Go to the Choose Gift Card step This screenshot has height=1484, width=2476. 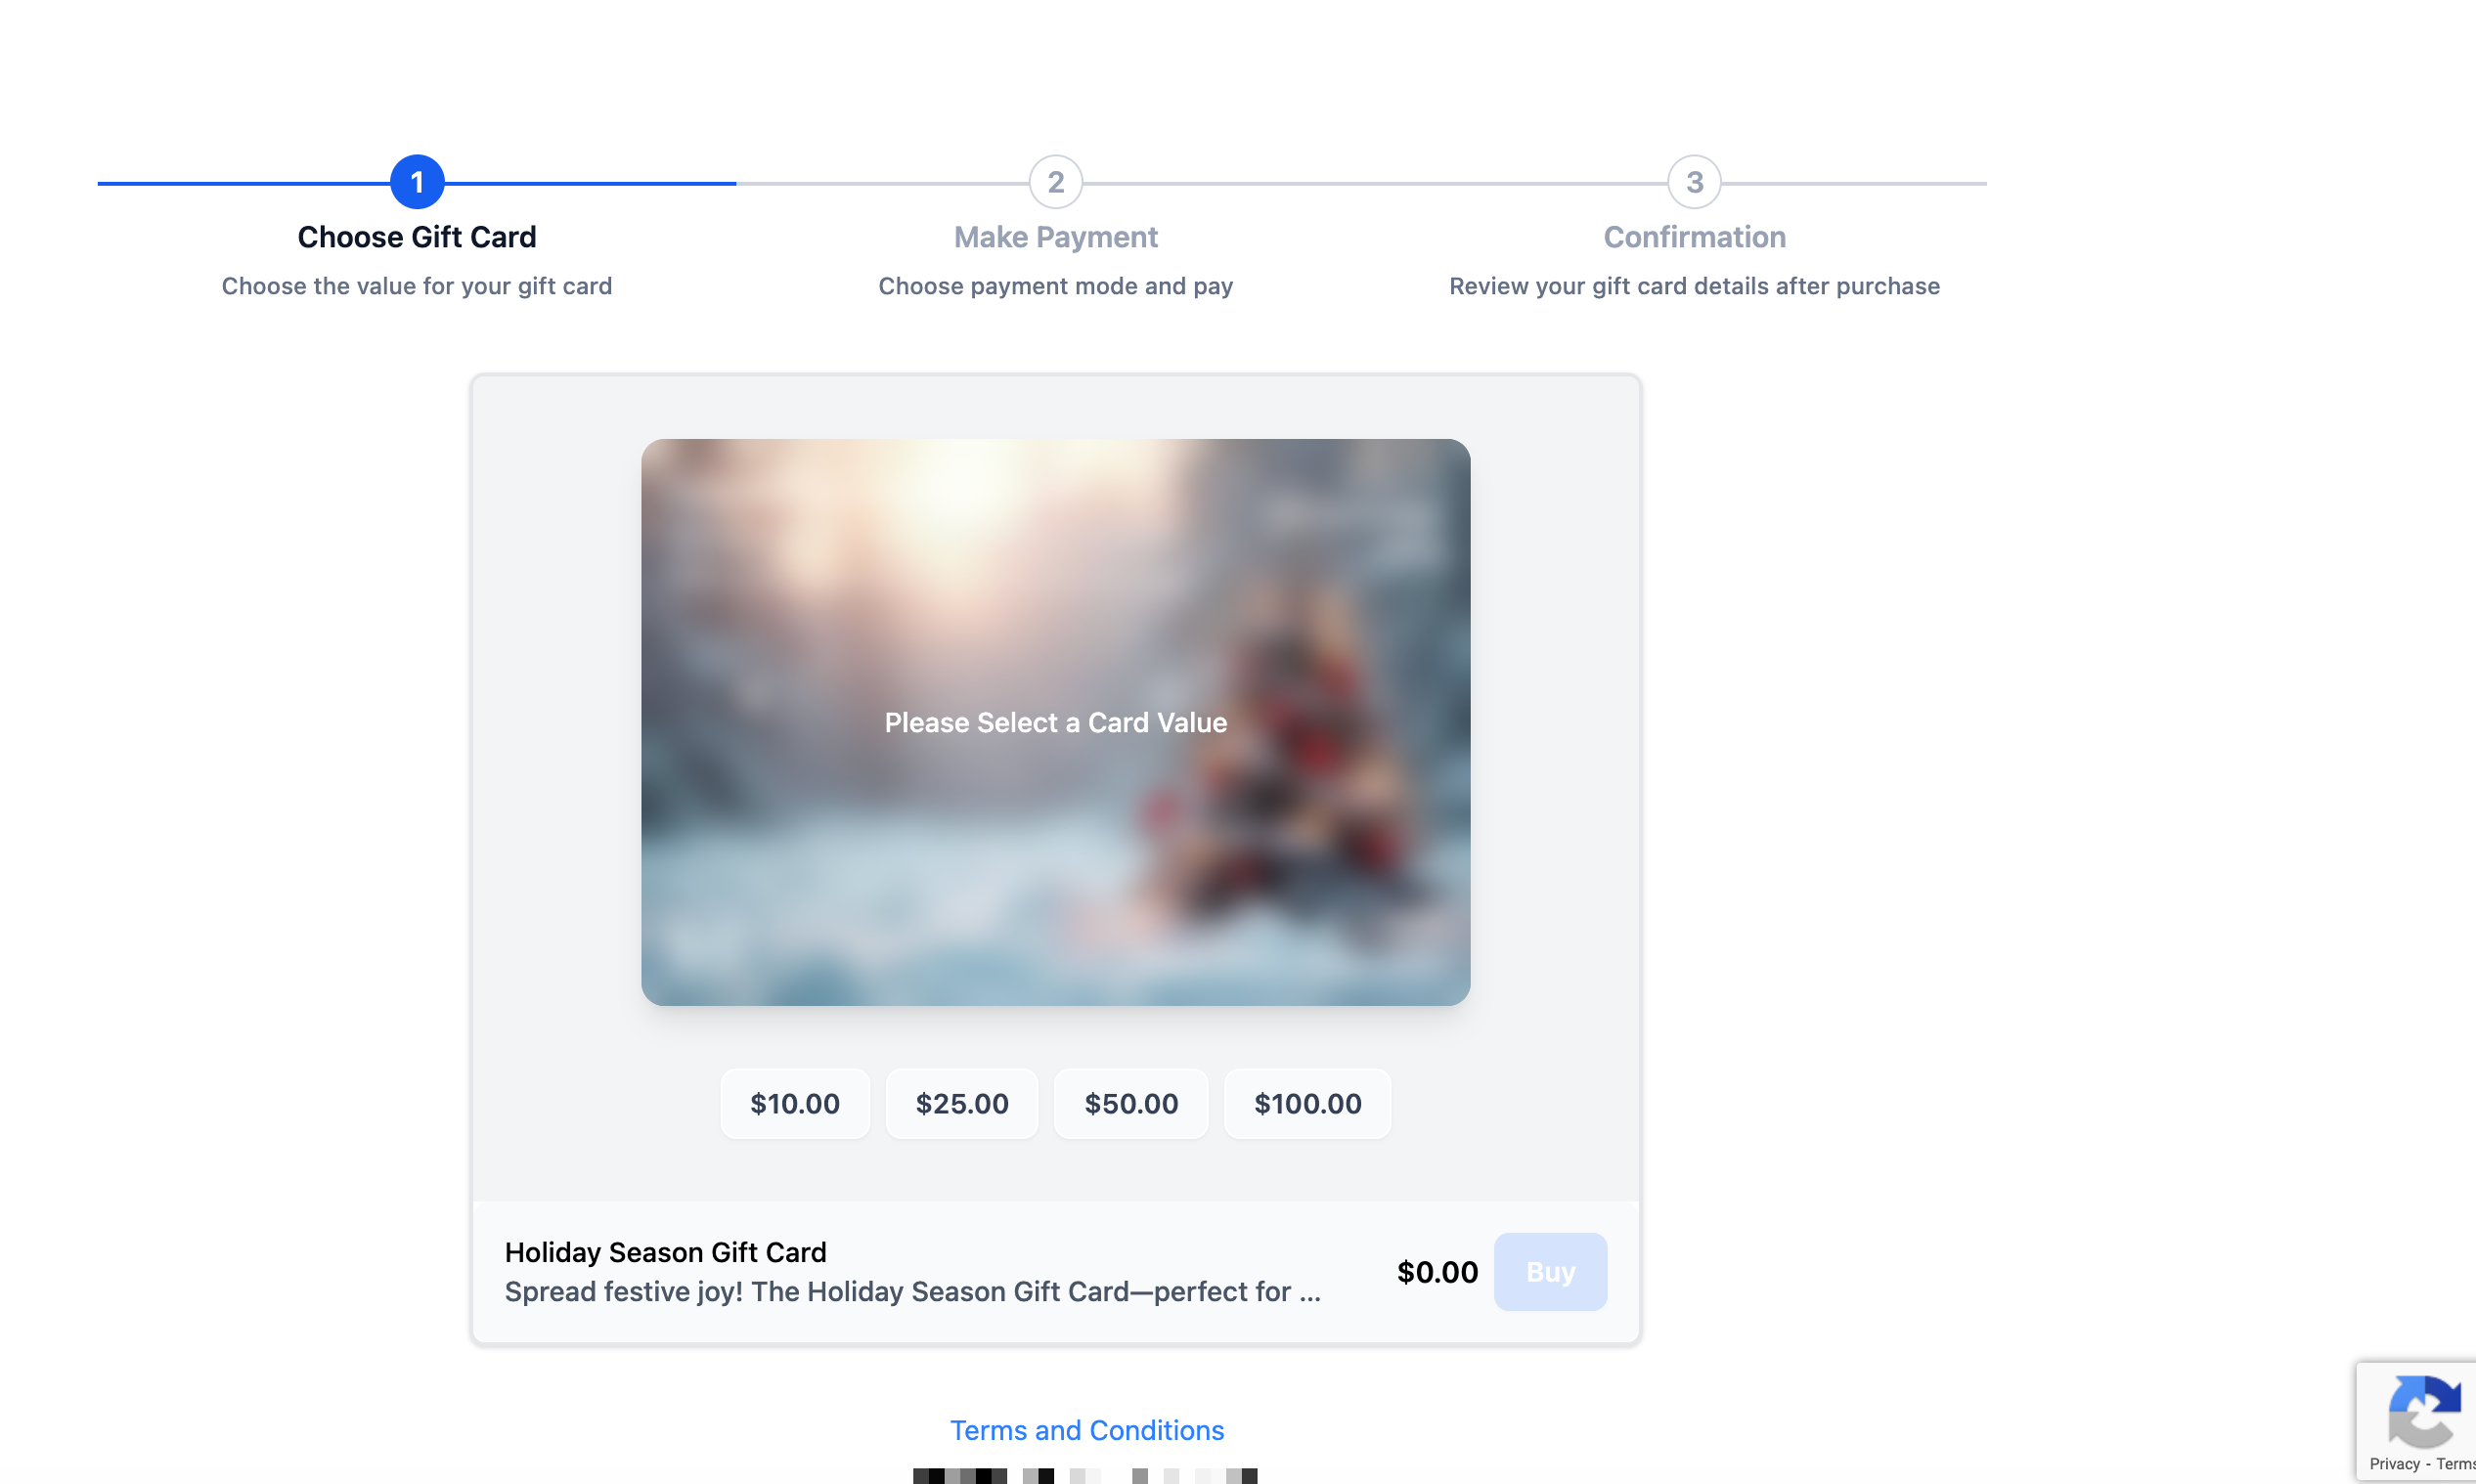point(417,237)
